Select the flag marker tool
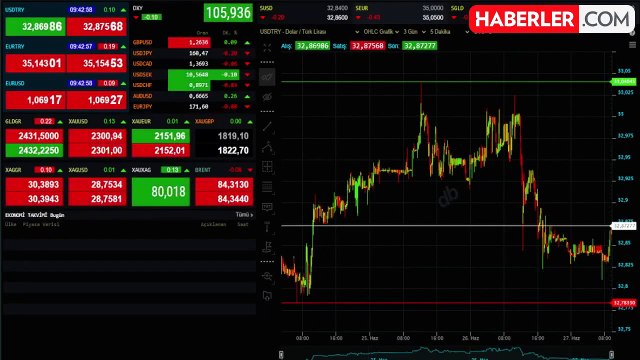This screenshot has width=640, height=360. [x=267, y=247]
